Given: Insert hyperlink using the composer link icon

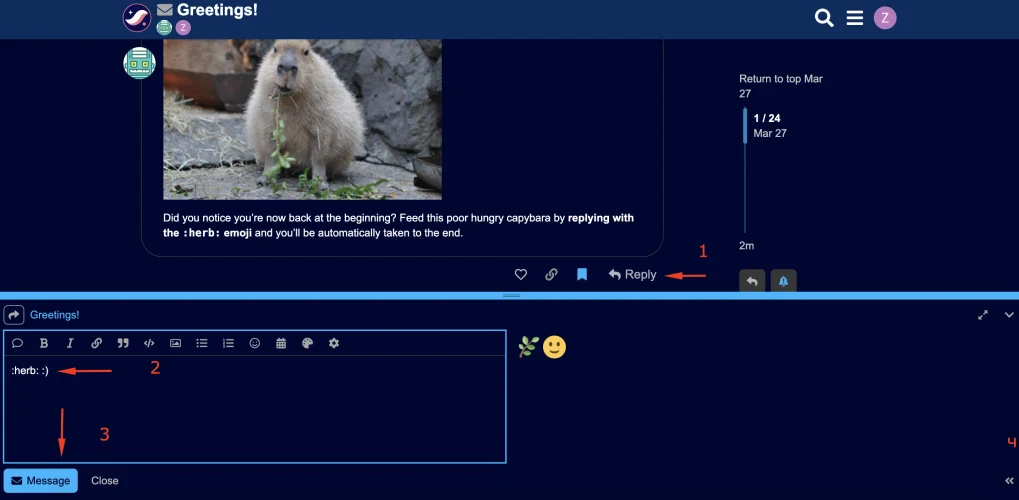Looking at the screenshot, I should point(96,343).
